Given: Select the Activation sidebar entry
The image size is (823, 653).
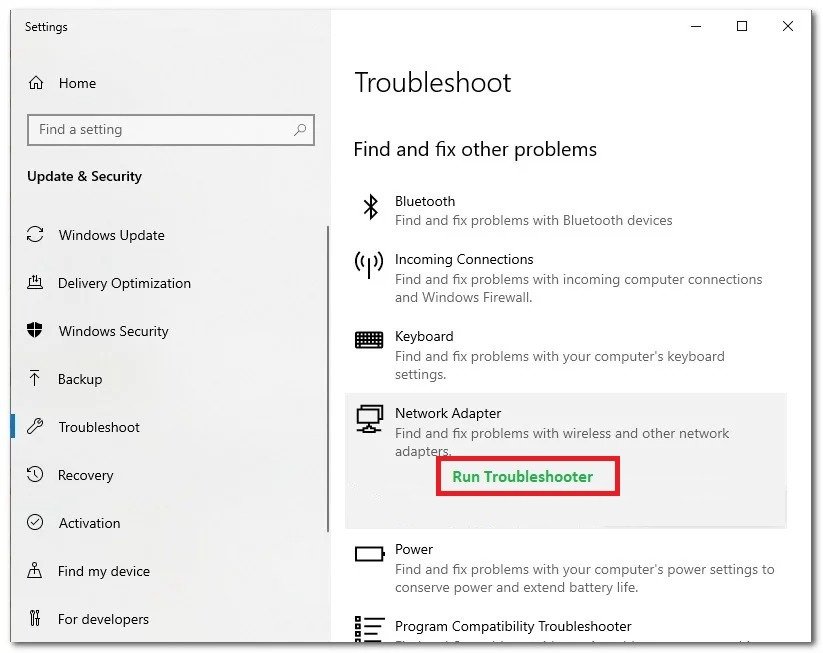Looking at the screenshot, I should pyautogui.click(x=88, y=523).
